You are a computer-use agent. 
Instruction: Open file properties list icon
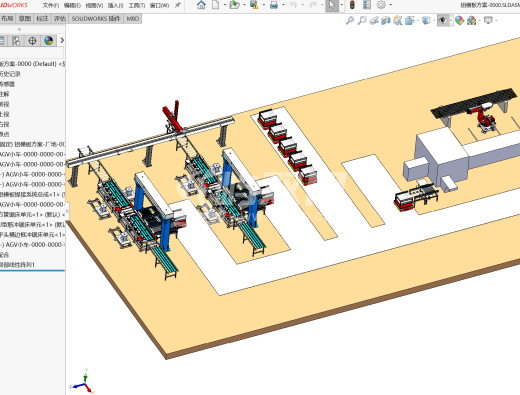coord(367,5)
